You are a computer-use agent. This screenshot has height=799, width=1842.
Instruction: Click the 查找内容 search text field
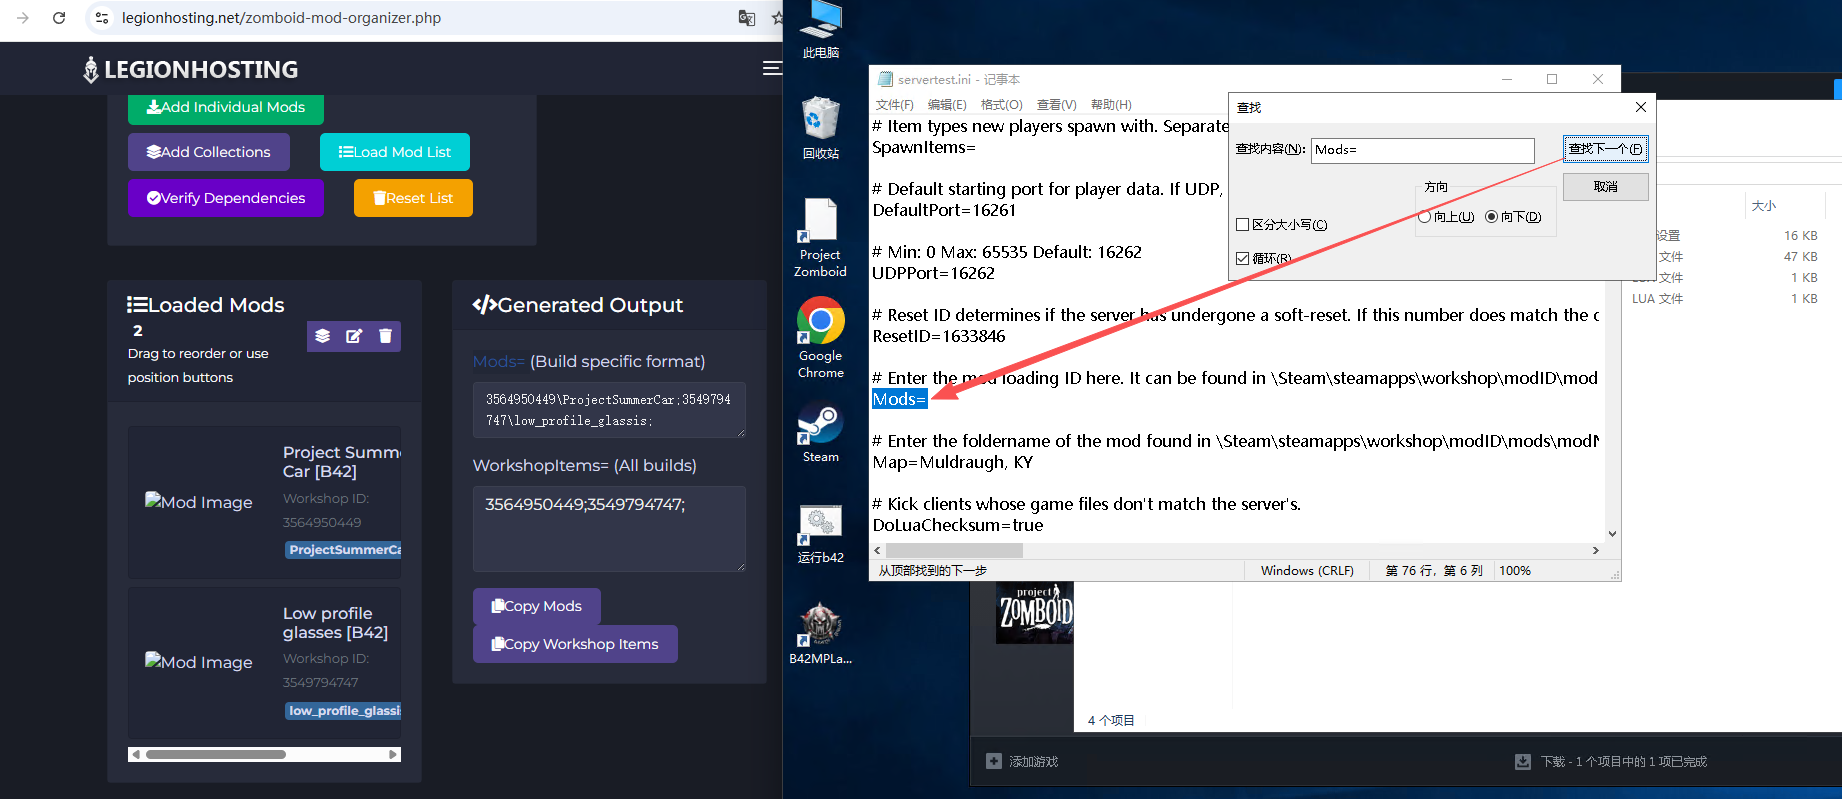(x=1422, y=150)
